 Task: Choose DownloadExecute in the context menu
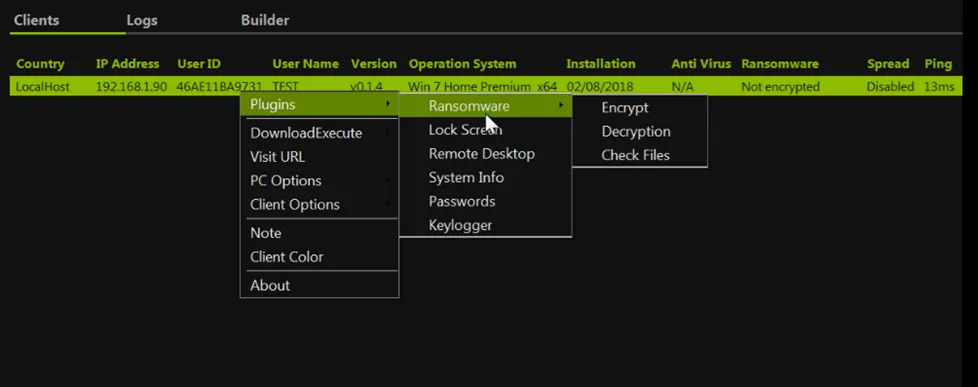tap(319, 133)
